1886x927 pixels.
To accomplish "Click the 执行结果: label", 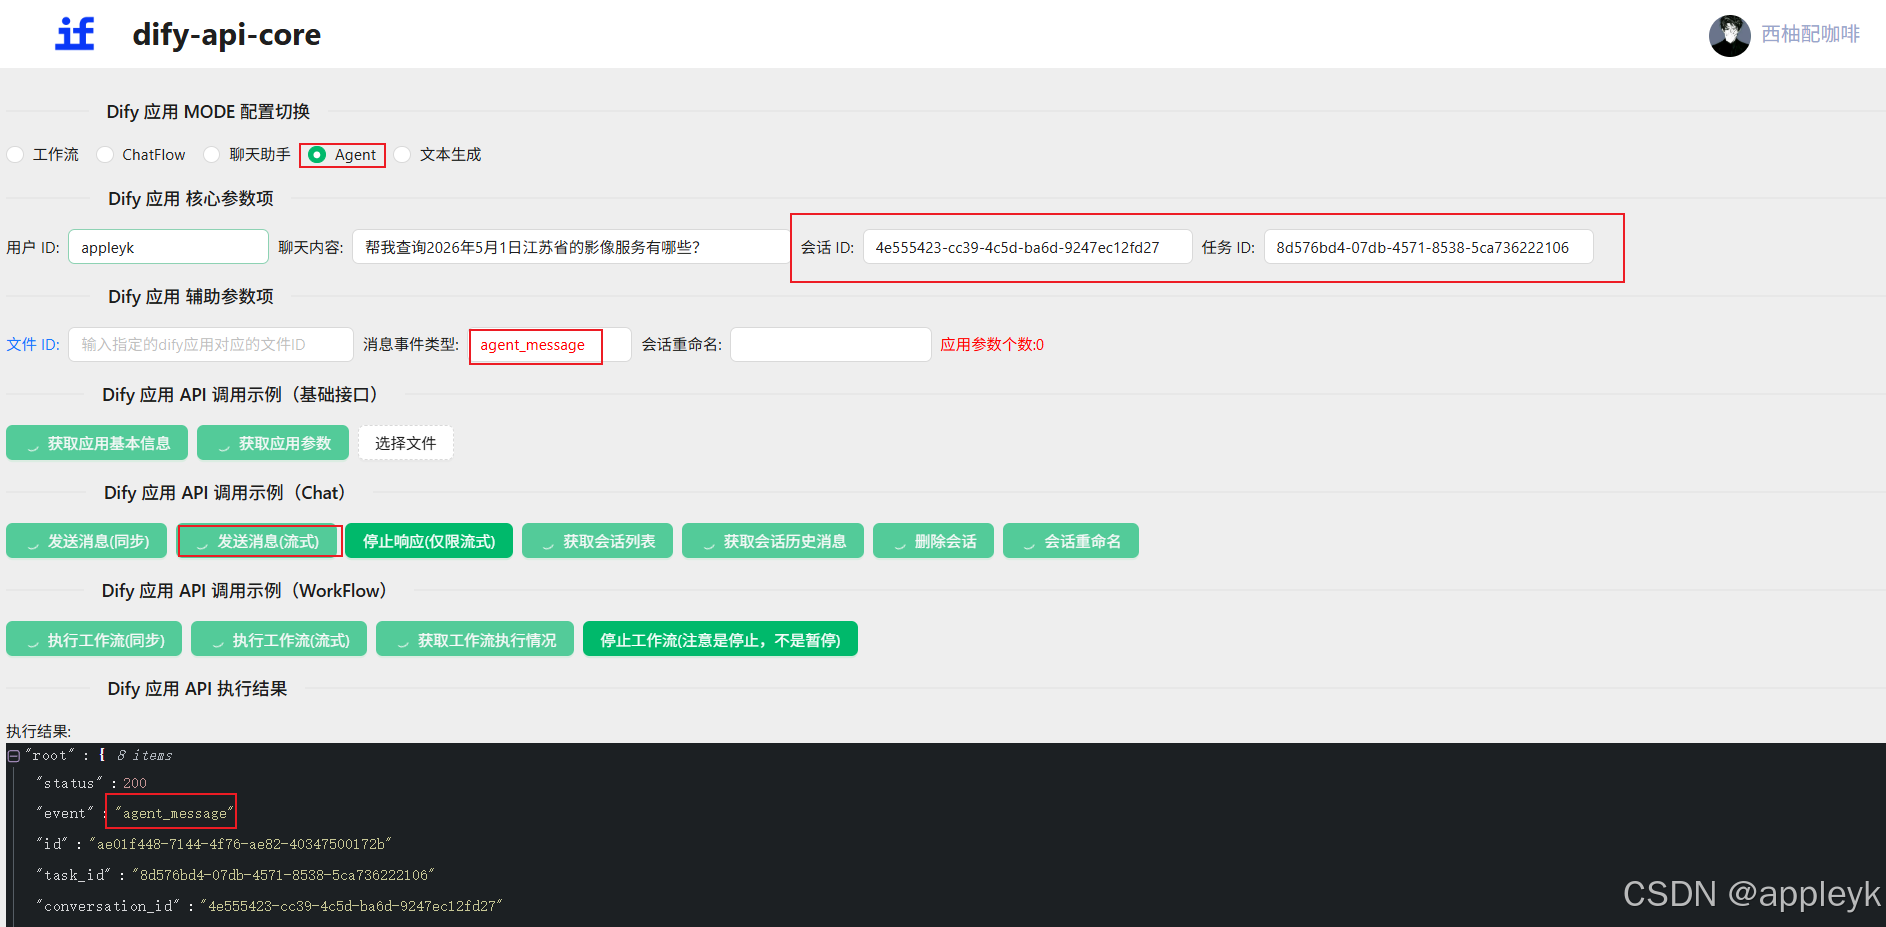I will (39, 731).
